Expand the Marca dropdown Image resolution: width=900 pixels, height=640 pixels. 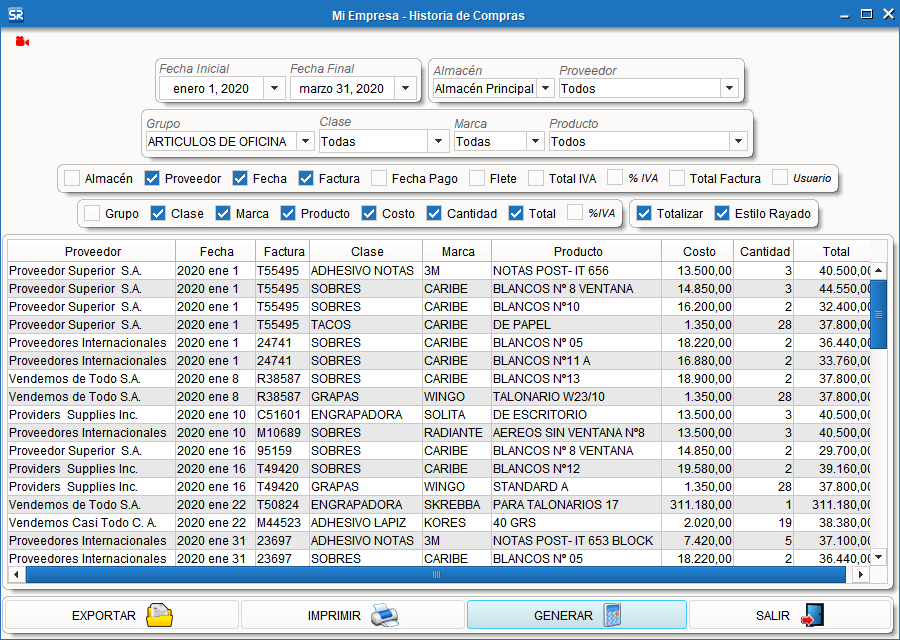pos(535,141)
